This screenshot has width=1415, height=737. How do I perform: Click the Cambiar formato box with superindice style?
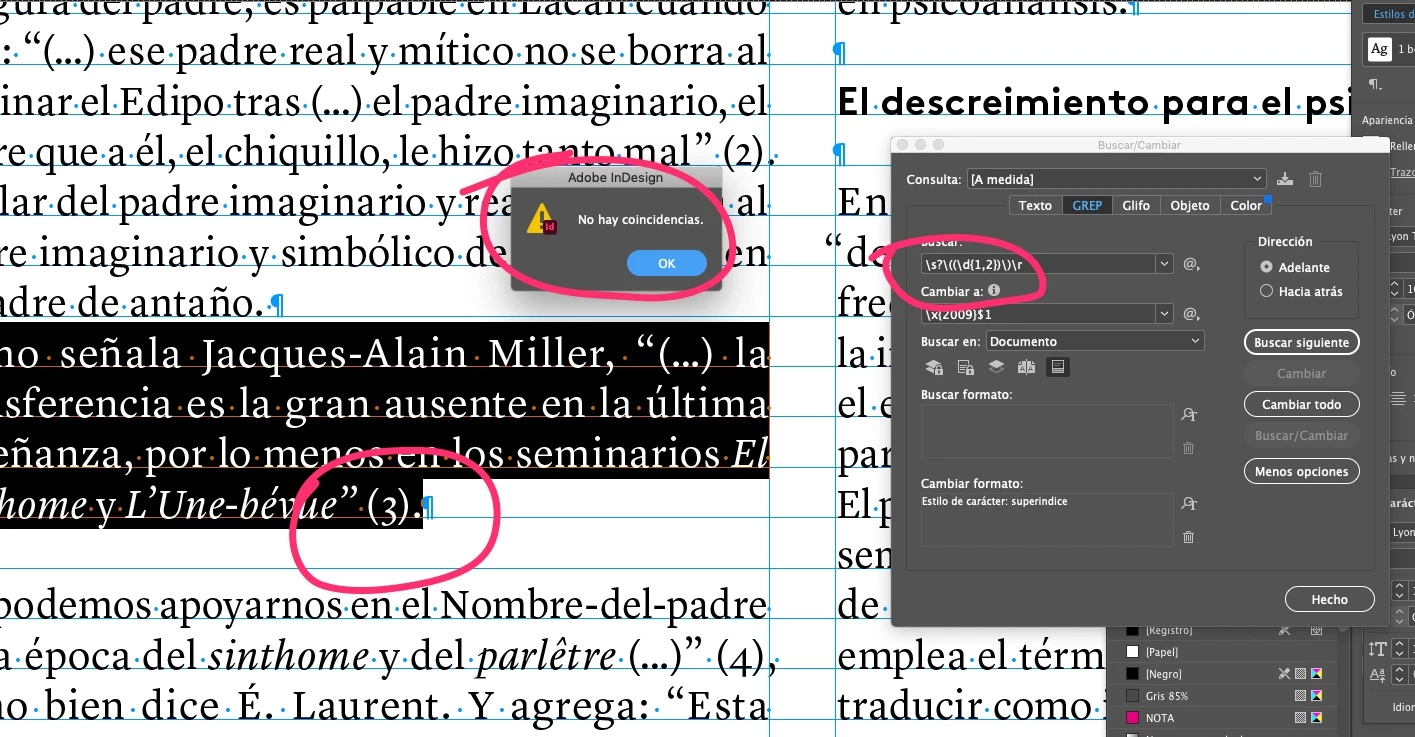pos(1047,519)
